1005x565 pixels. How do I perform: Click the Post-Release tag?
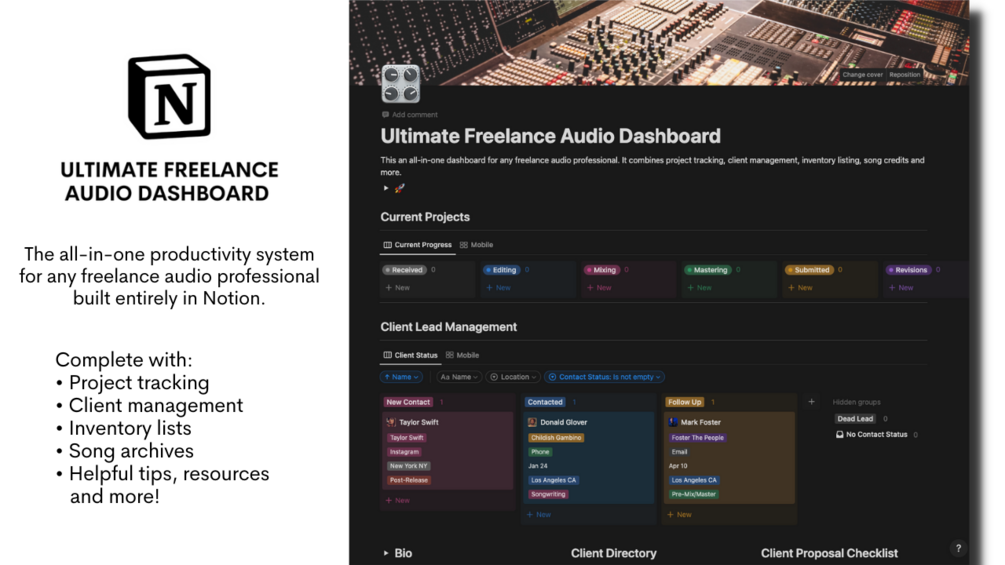point(409,480)
